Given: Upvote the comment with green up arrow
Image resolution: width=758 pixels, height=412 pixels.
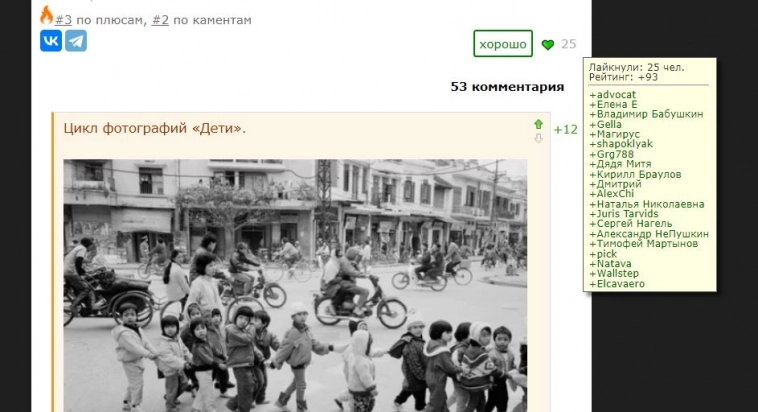Looking at the screenshot, I should [x=538, y=124].
